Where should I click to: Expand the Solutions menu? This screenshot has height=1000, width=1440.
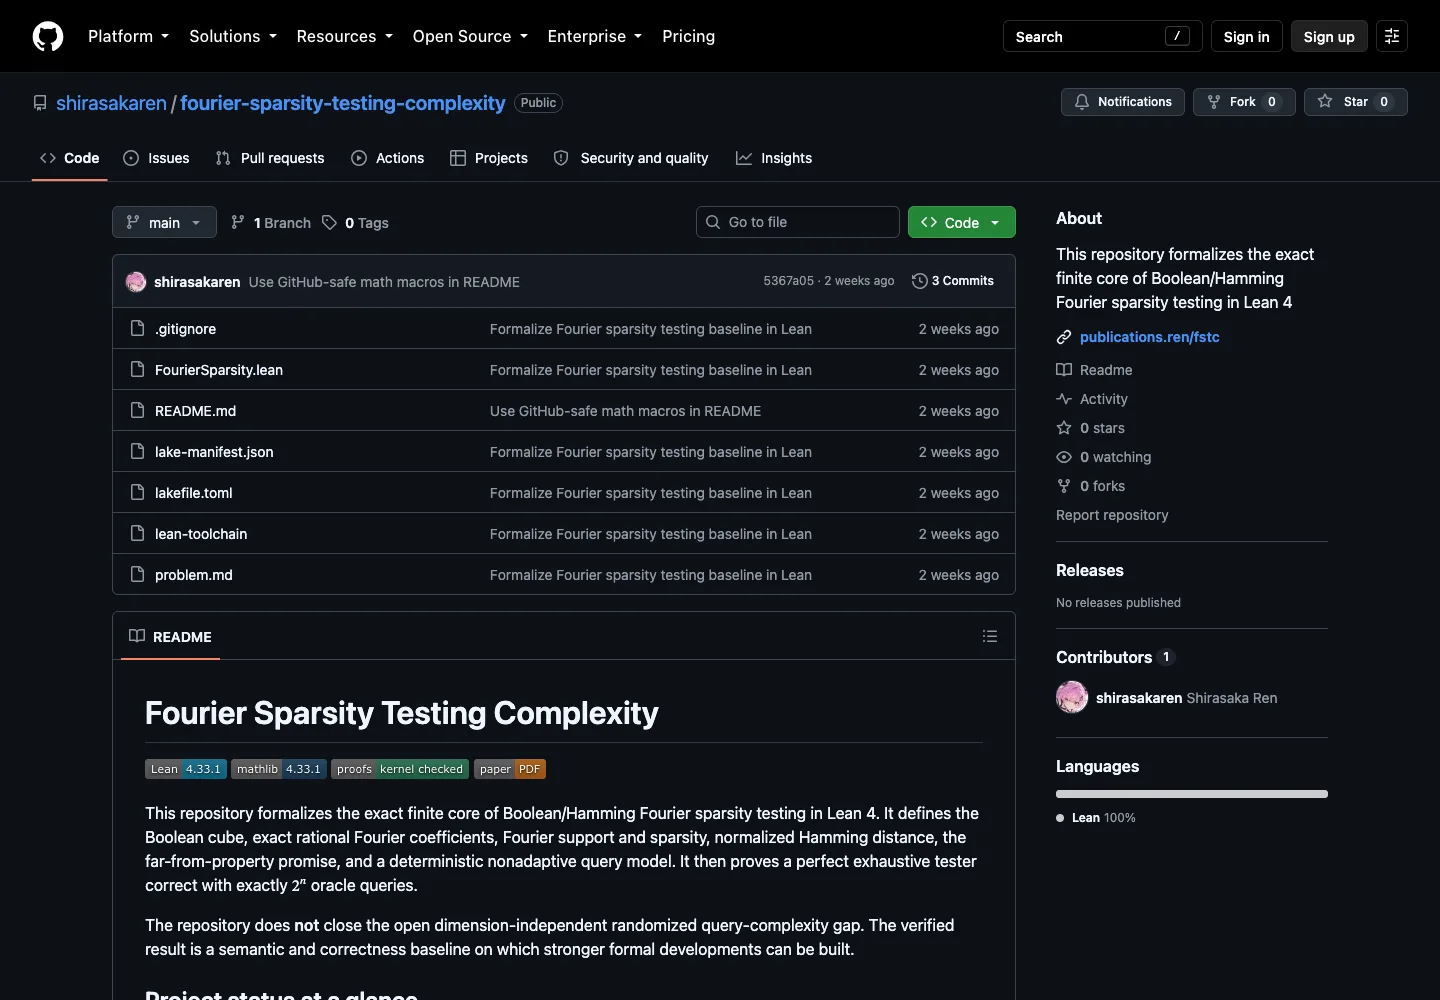tap(233, 36)
